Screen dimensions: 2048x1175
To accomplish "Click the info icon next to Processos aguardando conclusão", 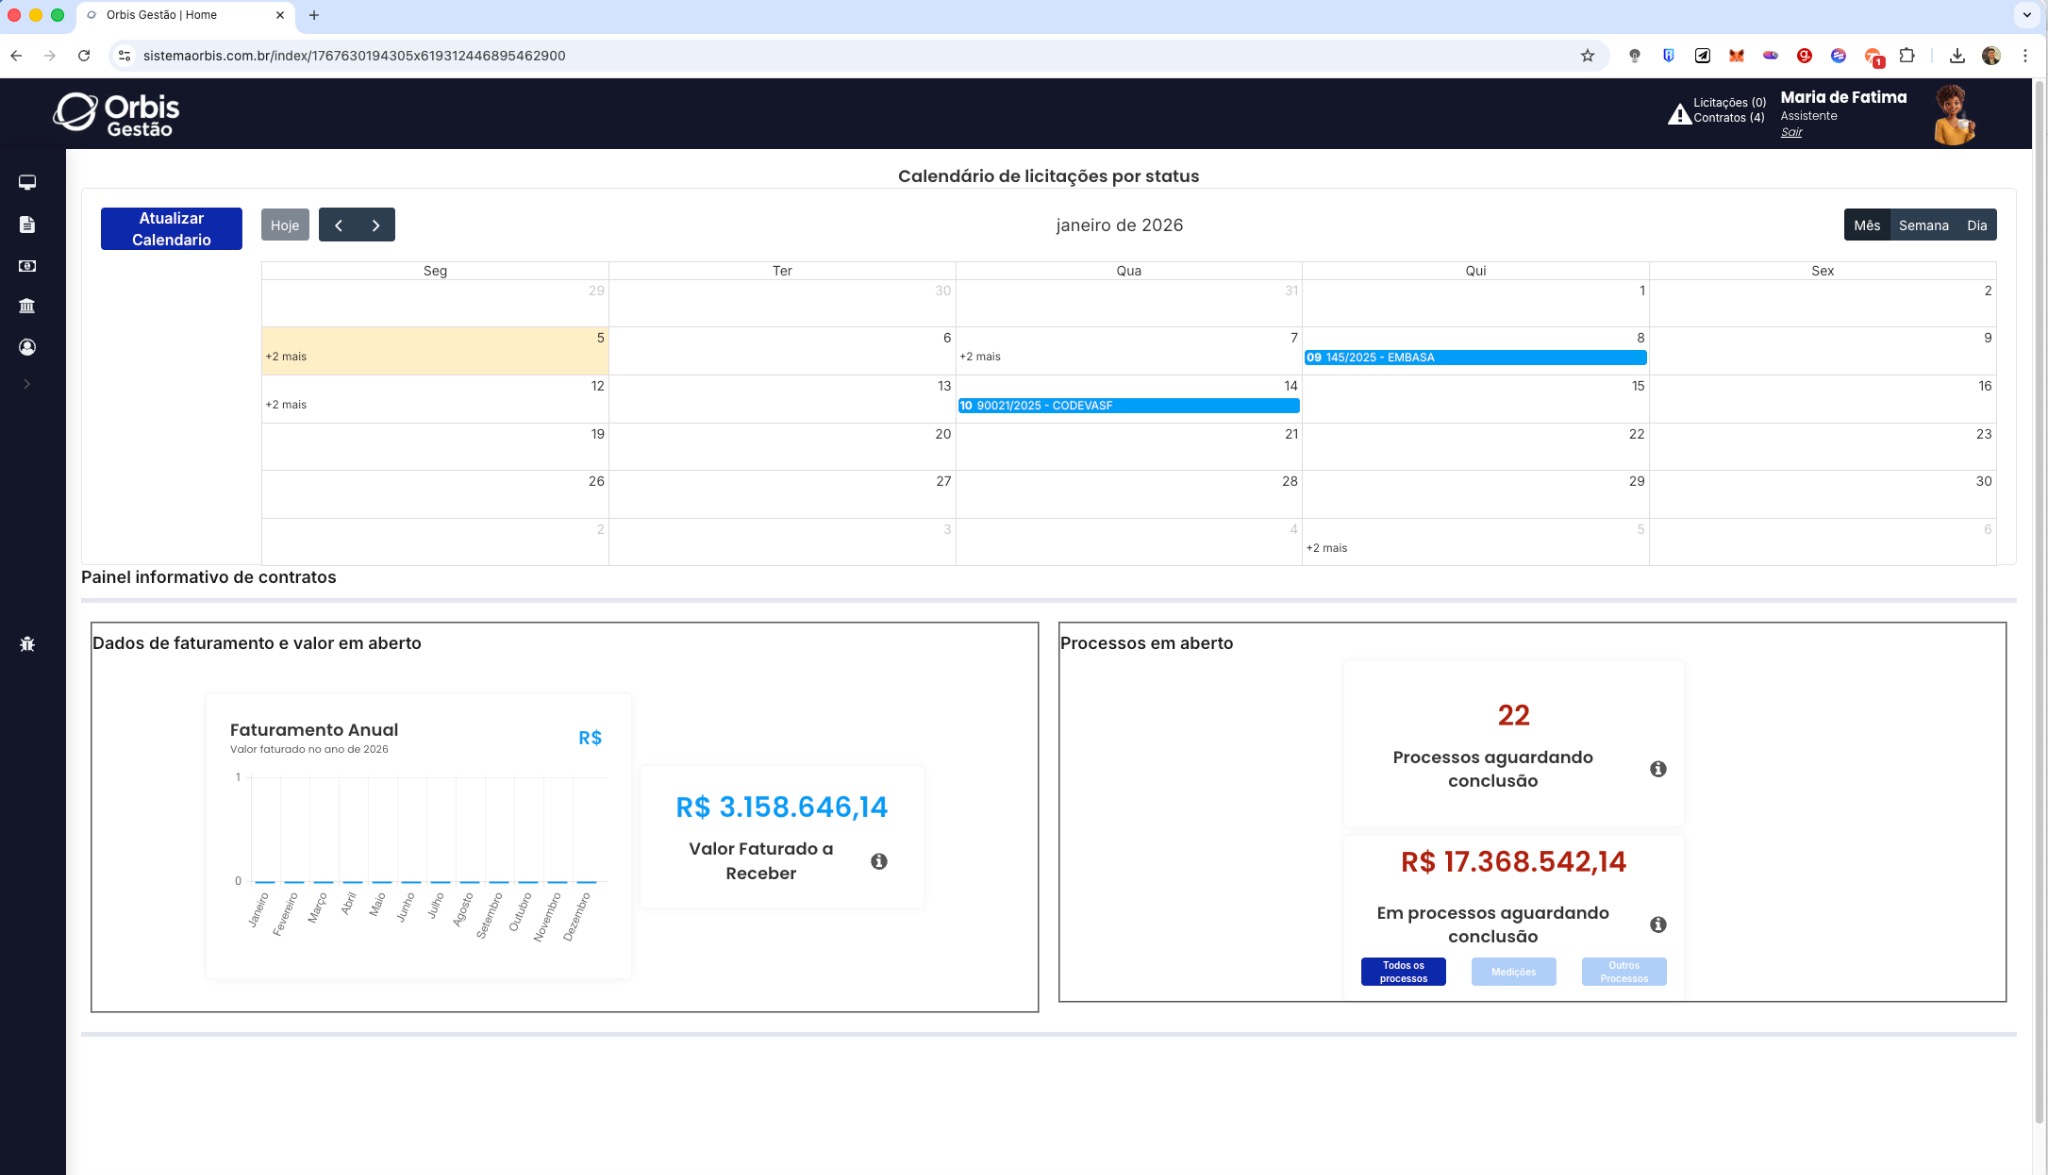I will coord(1658,768).
